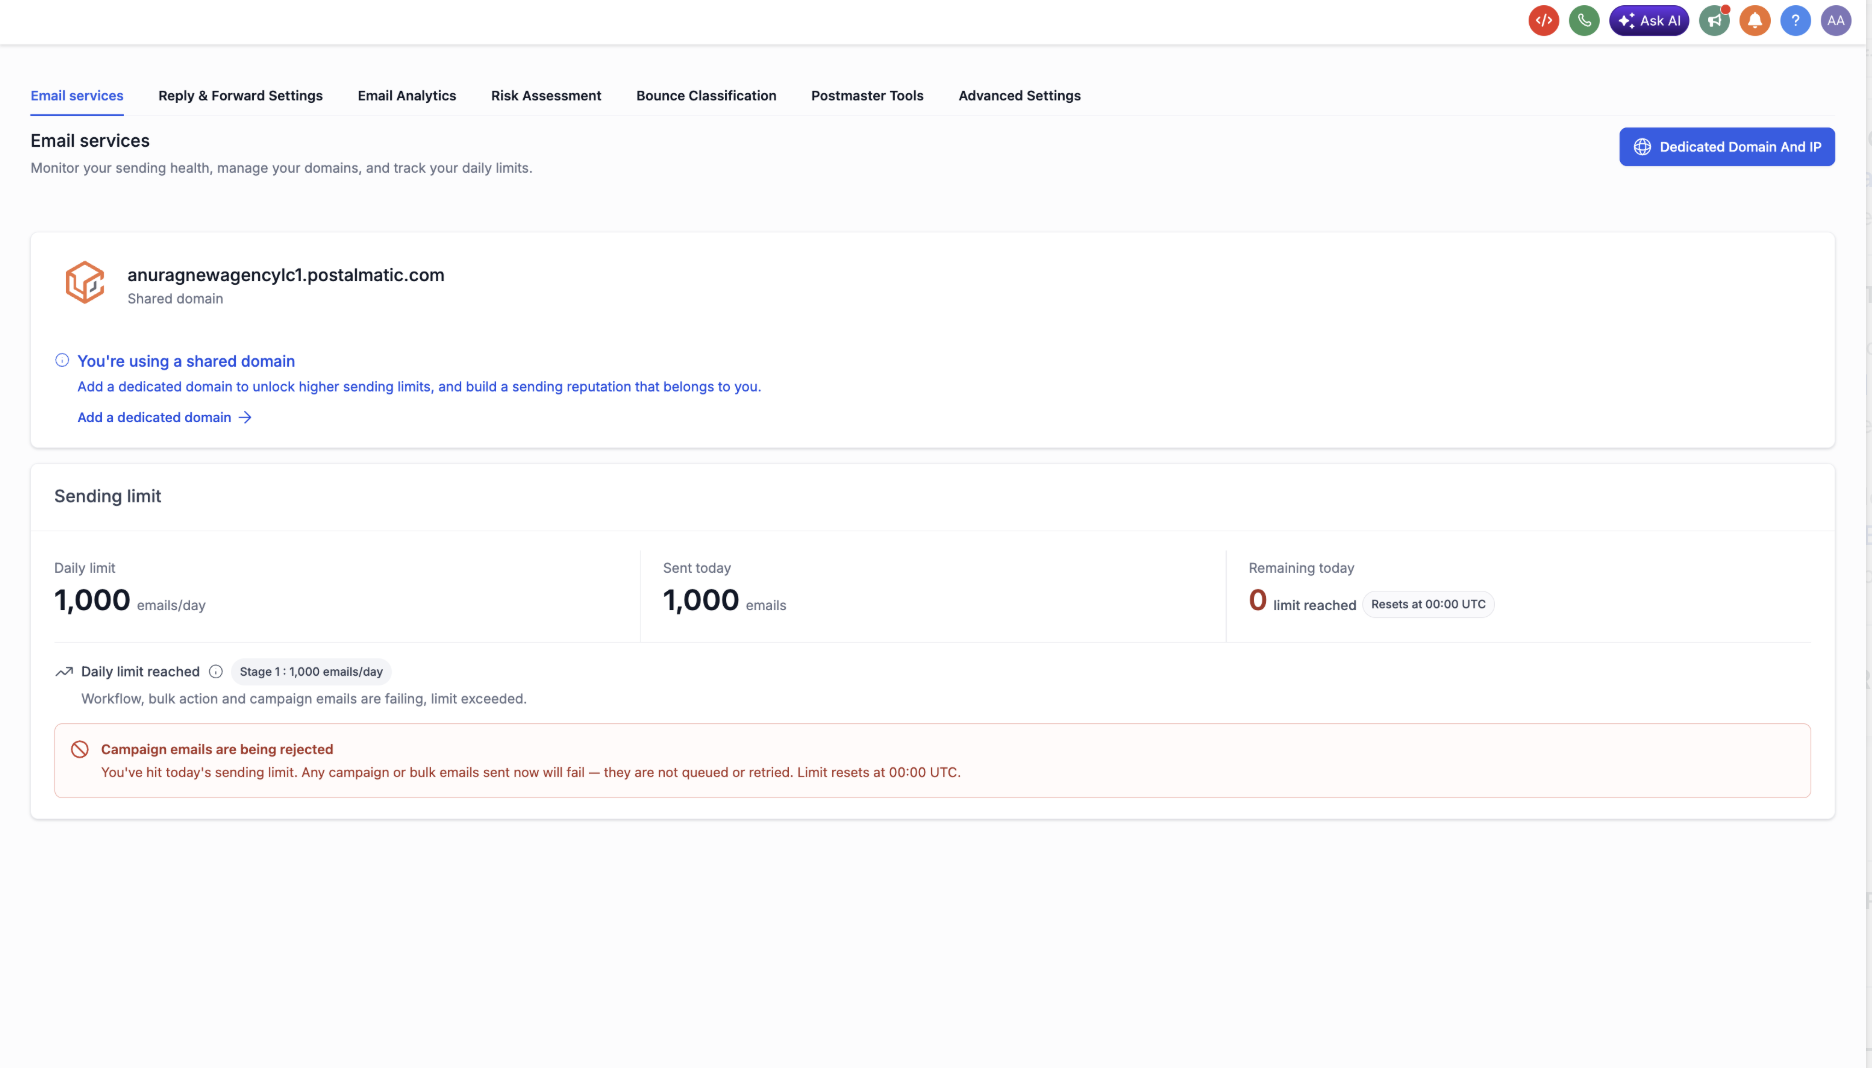
Task: Select the Bounce Classification tab
Action: pyautogui.click(x=706, y=96)
